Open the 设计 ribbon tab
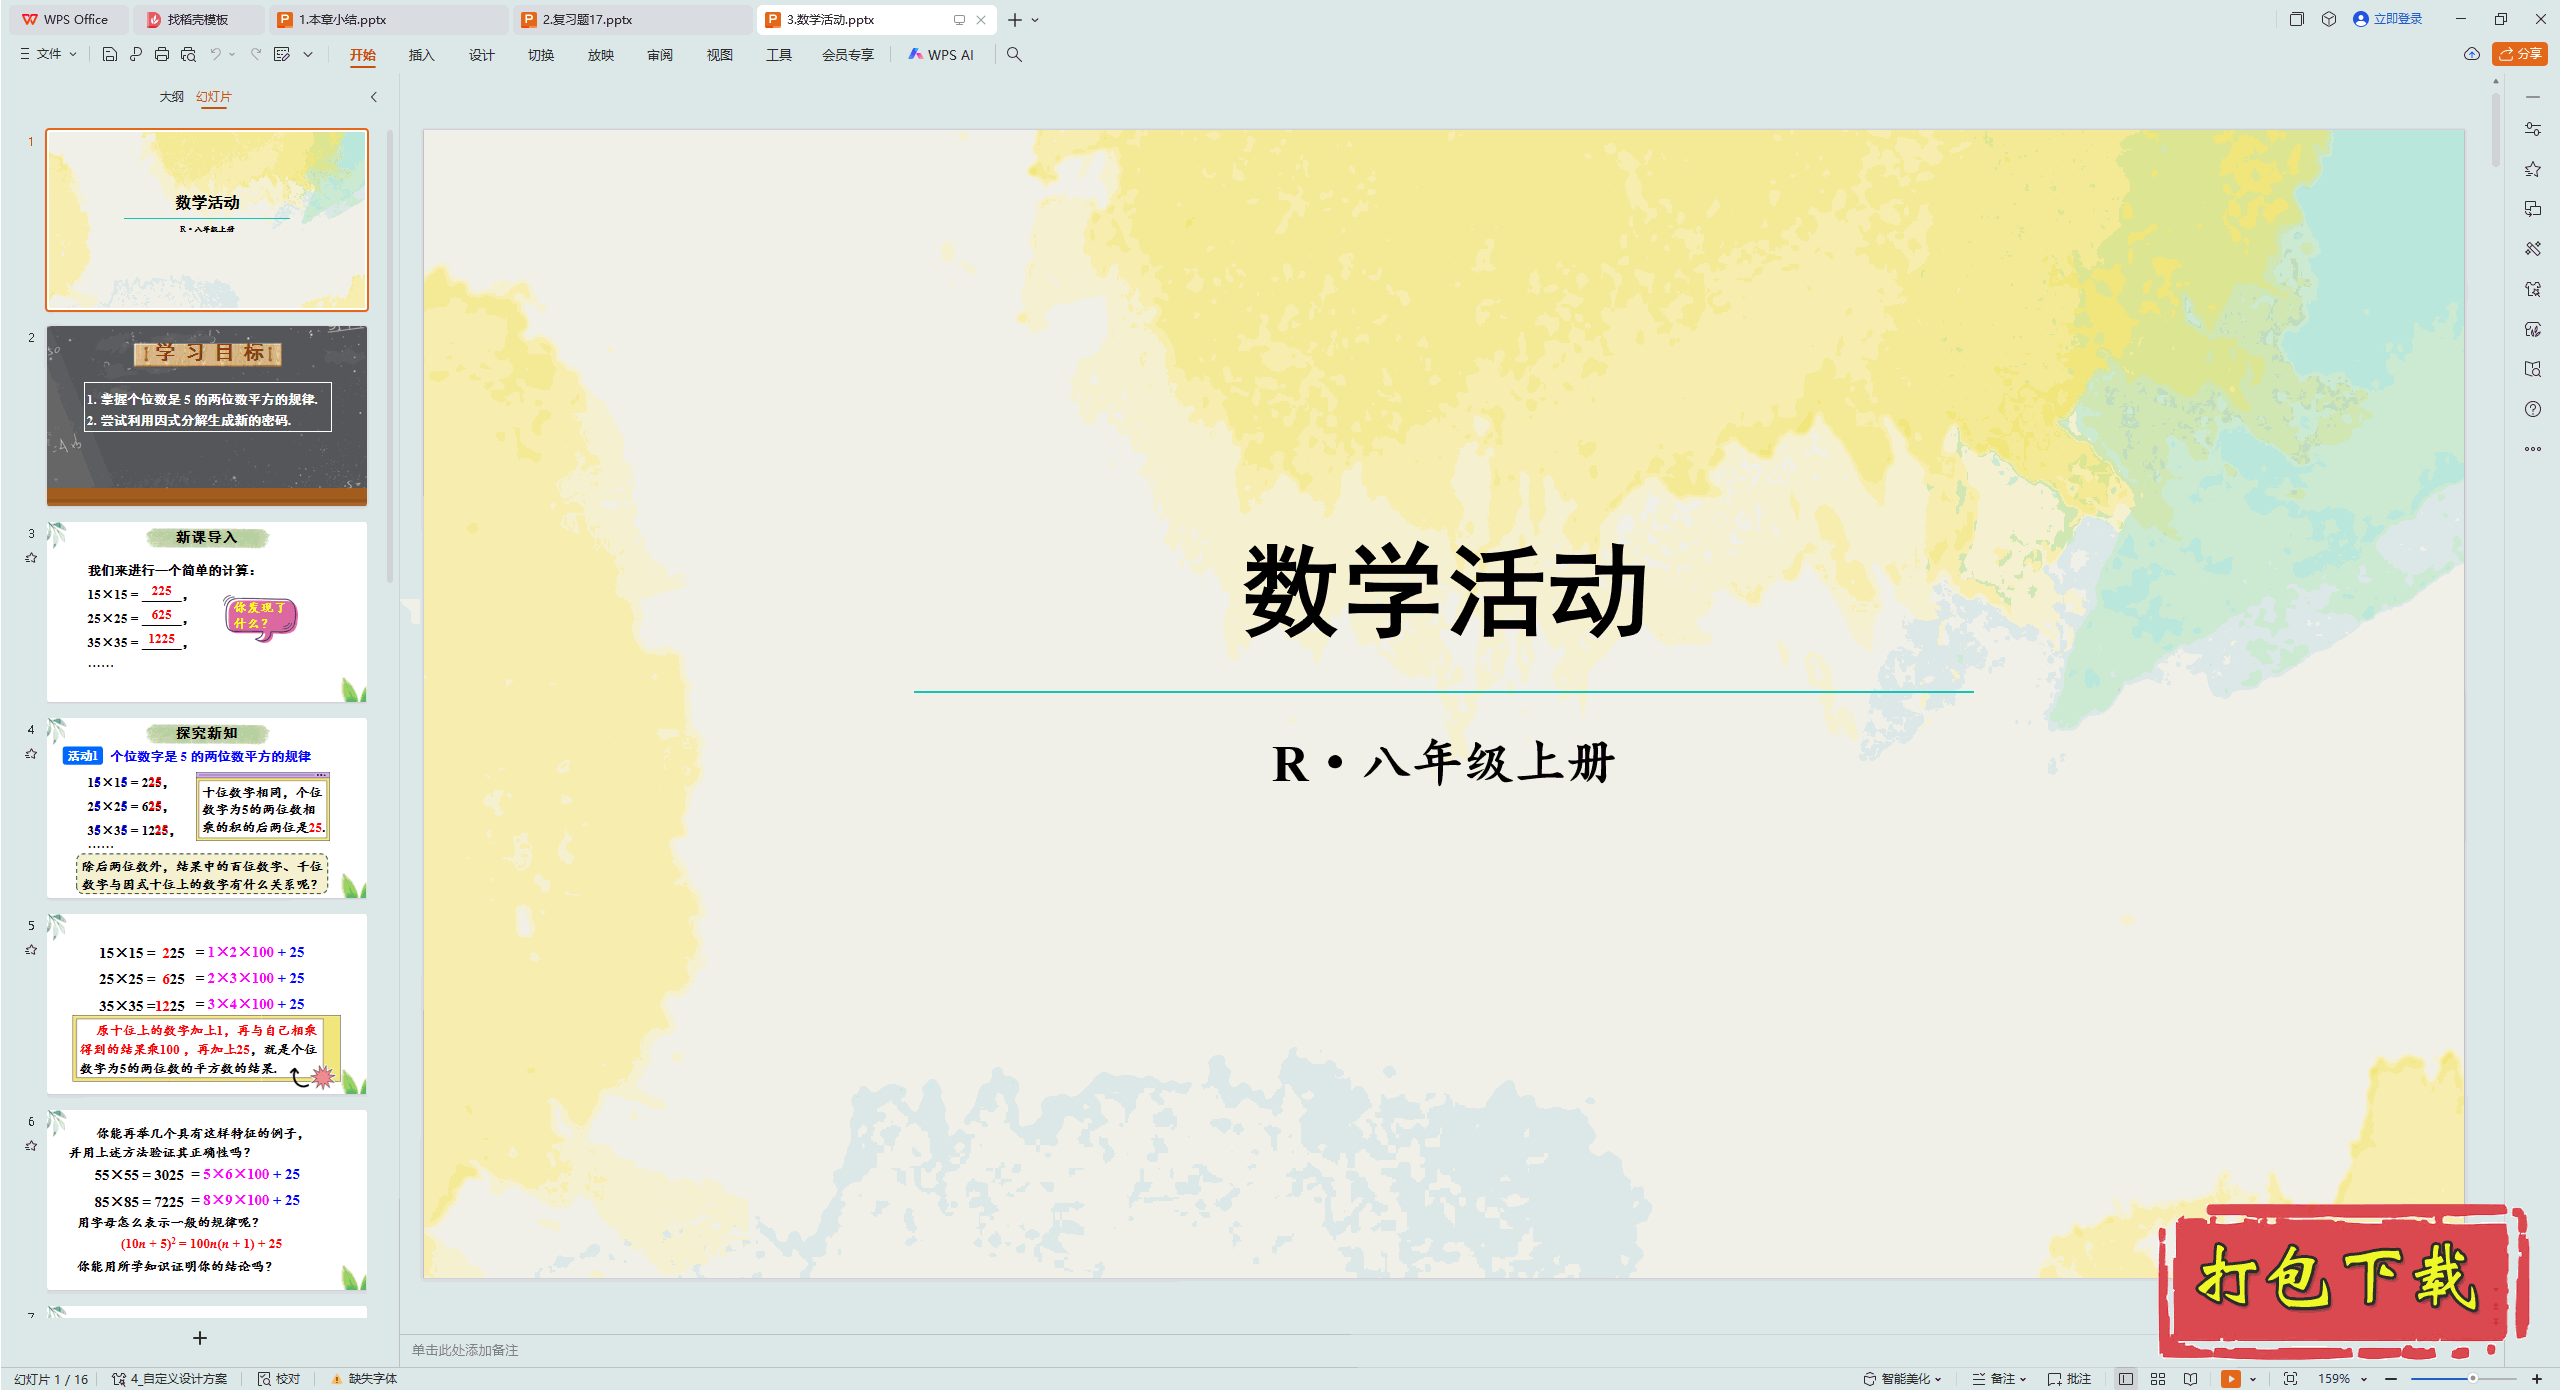This screenshot has width=2560, height=1390. [x=482, y=55]
